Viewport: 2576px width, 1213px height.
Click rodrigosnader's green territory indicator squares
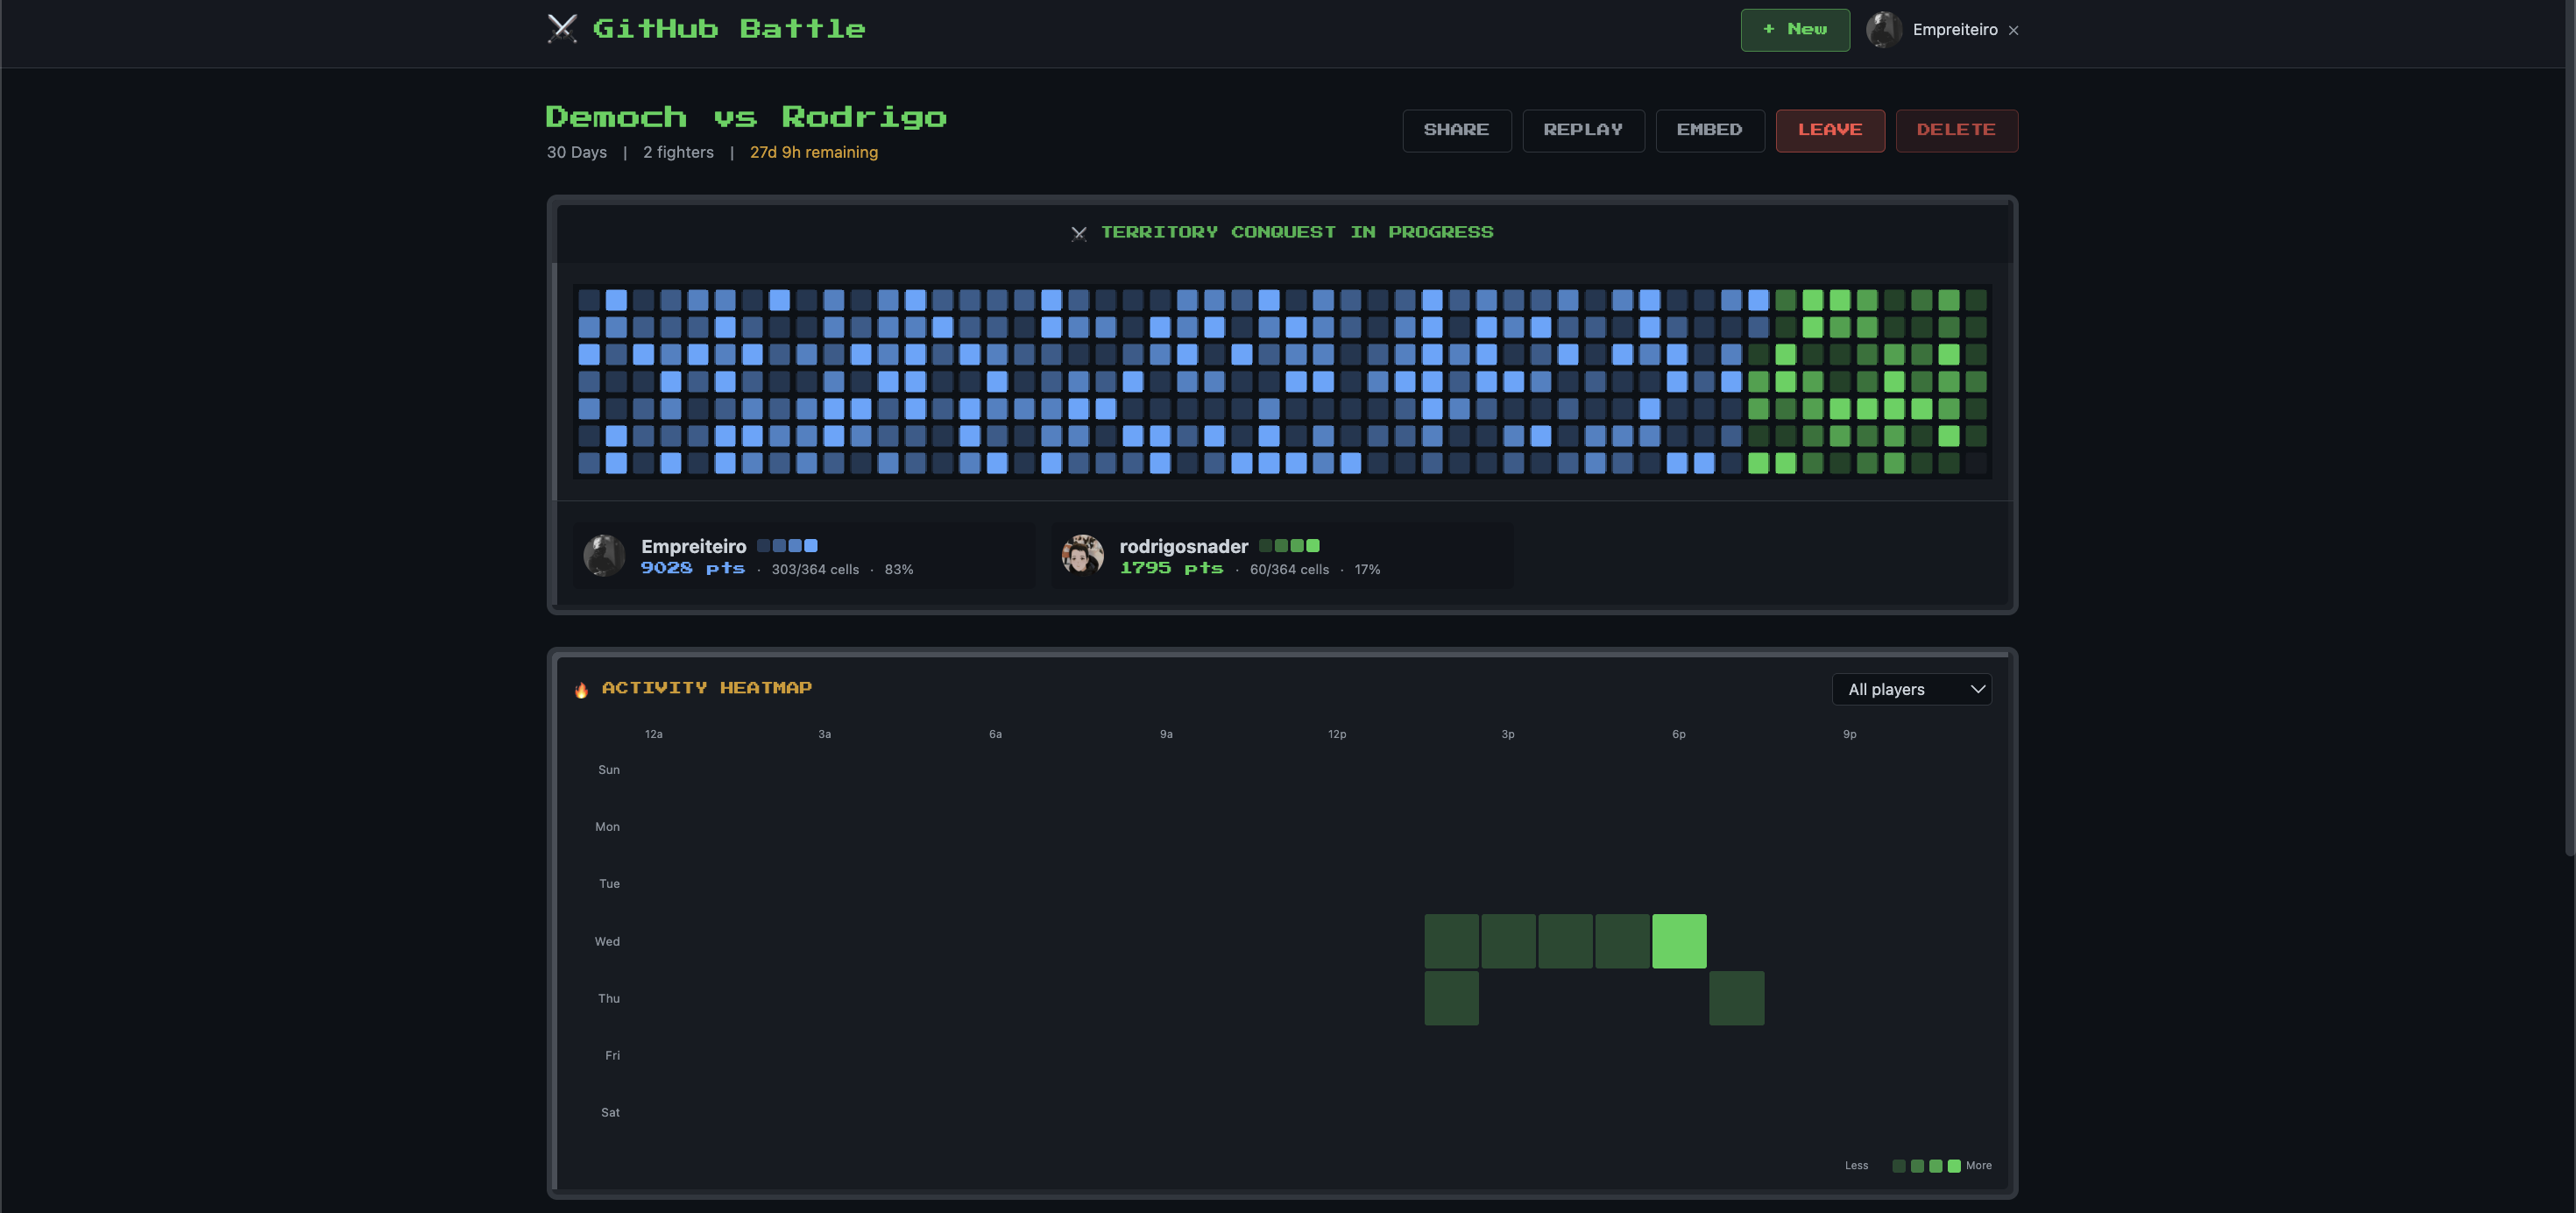point(1290,545)
